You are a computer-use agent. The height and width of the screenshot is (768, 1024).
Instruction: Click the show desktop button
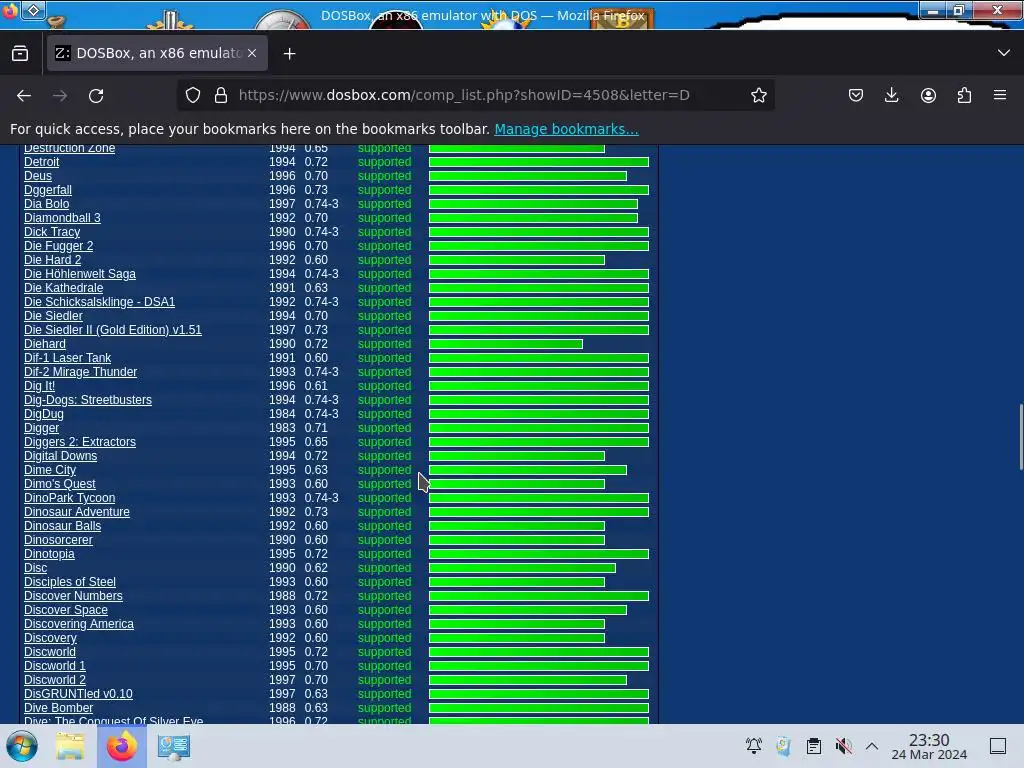998,746
